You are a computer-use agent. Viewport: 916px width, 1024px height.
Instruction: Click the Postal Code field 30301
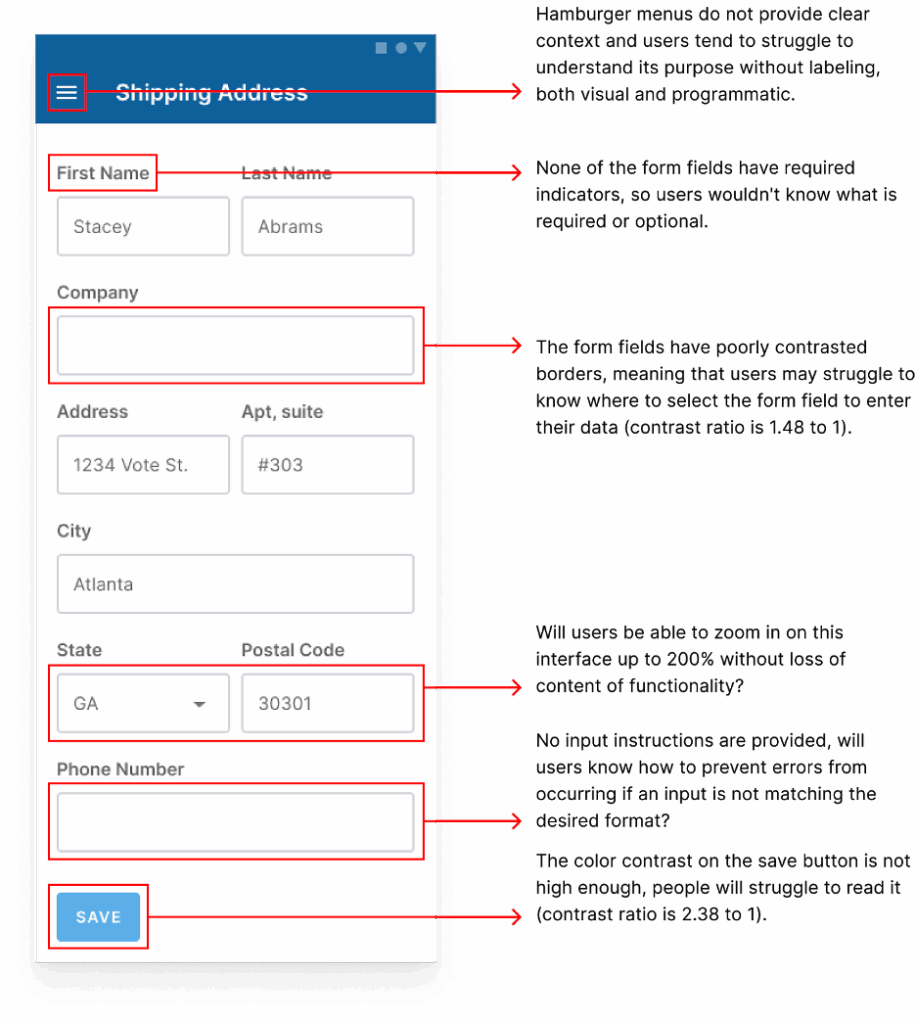(328, 703)
